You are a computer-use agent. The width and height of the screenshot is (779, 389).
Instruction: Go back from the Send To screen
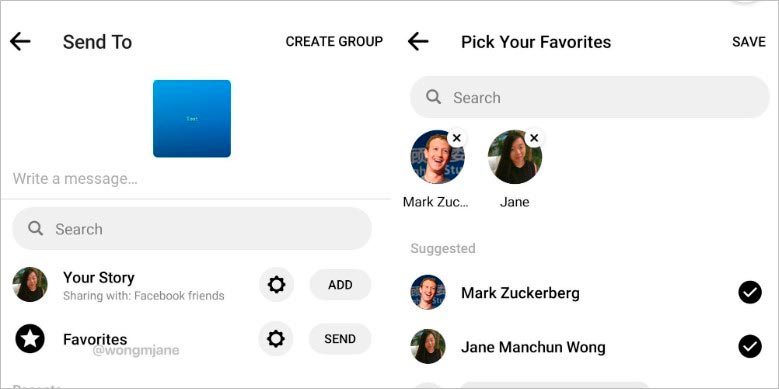click(20, 41)
